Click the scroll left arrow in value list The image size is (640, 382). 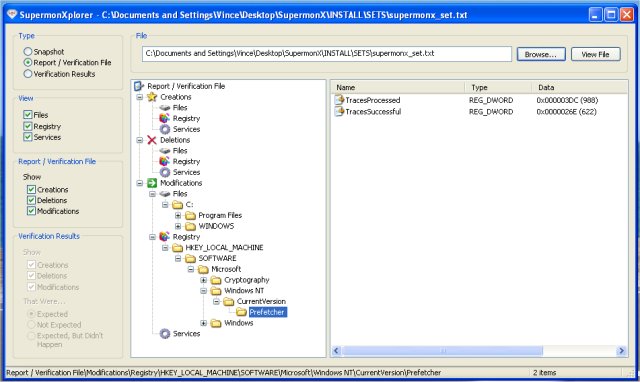336,351
